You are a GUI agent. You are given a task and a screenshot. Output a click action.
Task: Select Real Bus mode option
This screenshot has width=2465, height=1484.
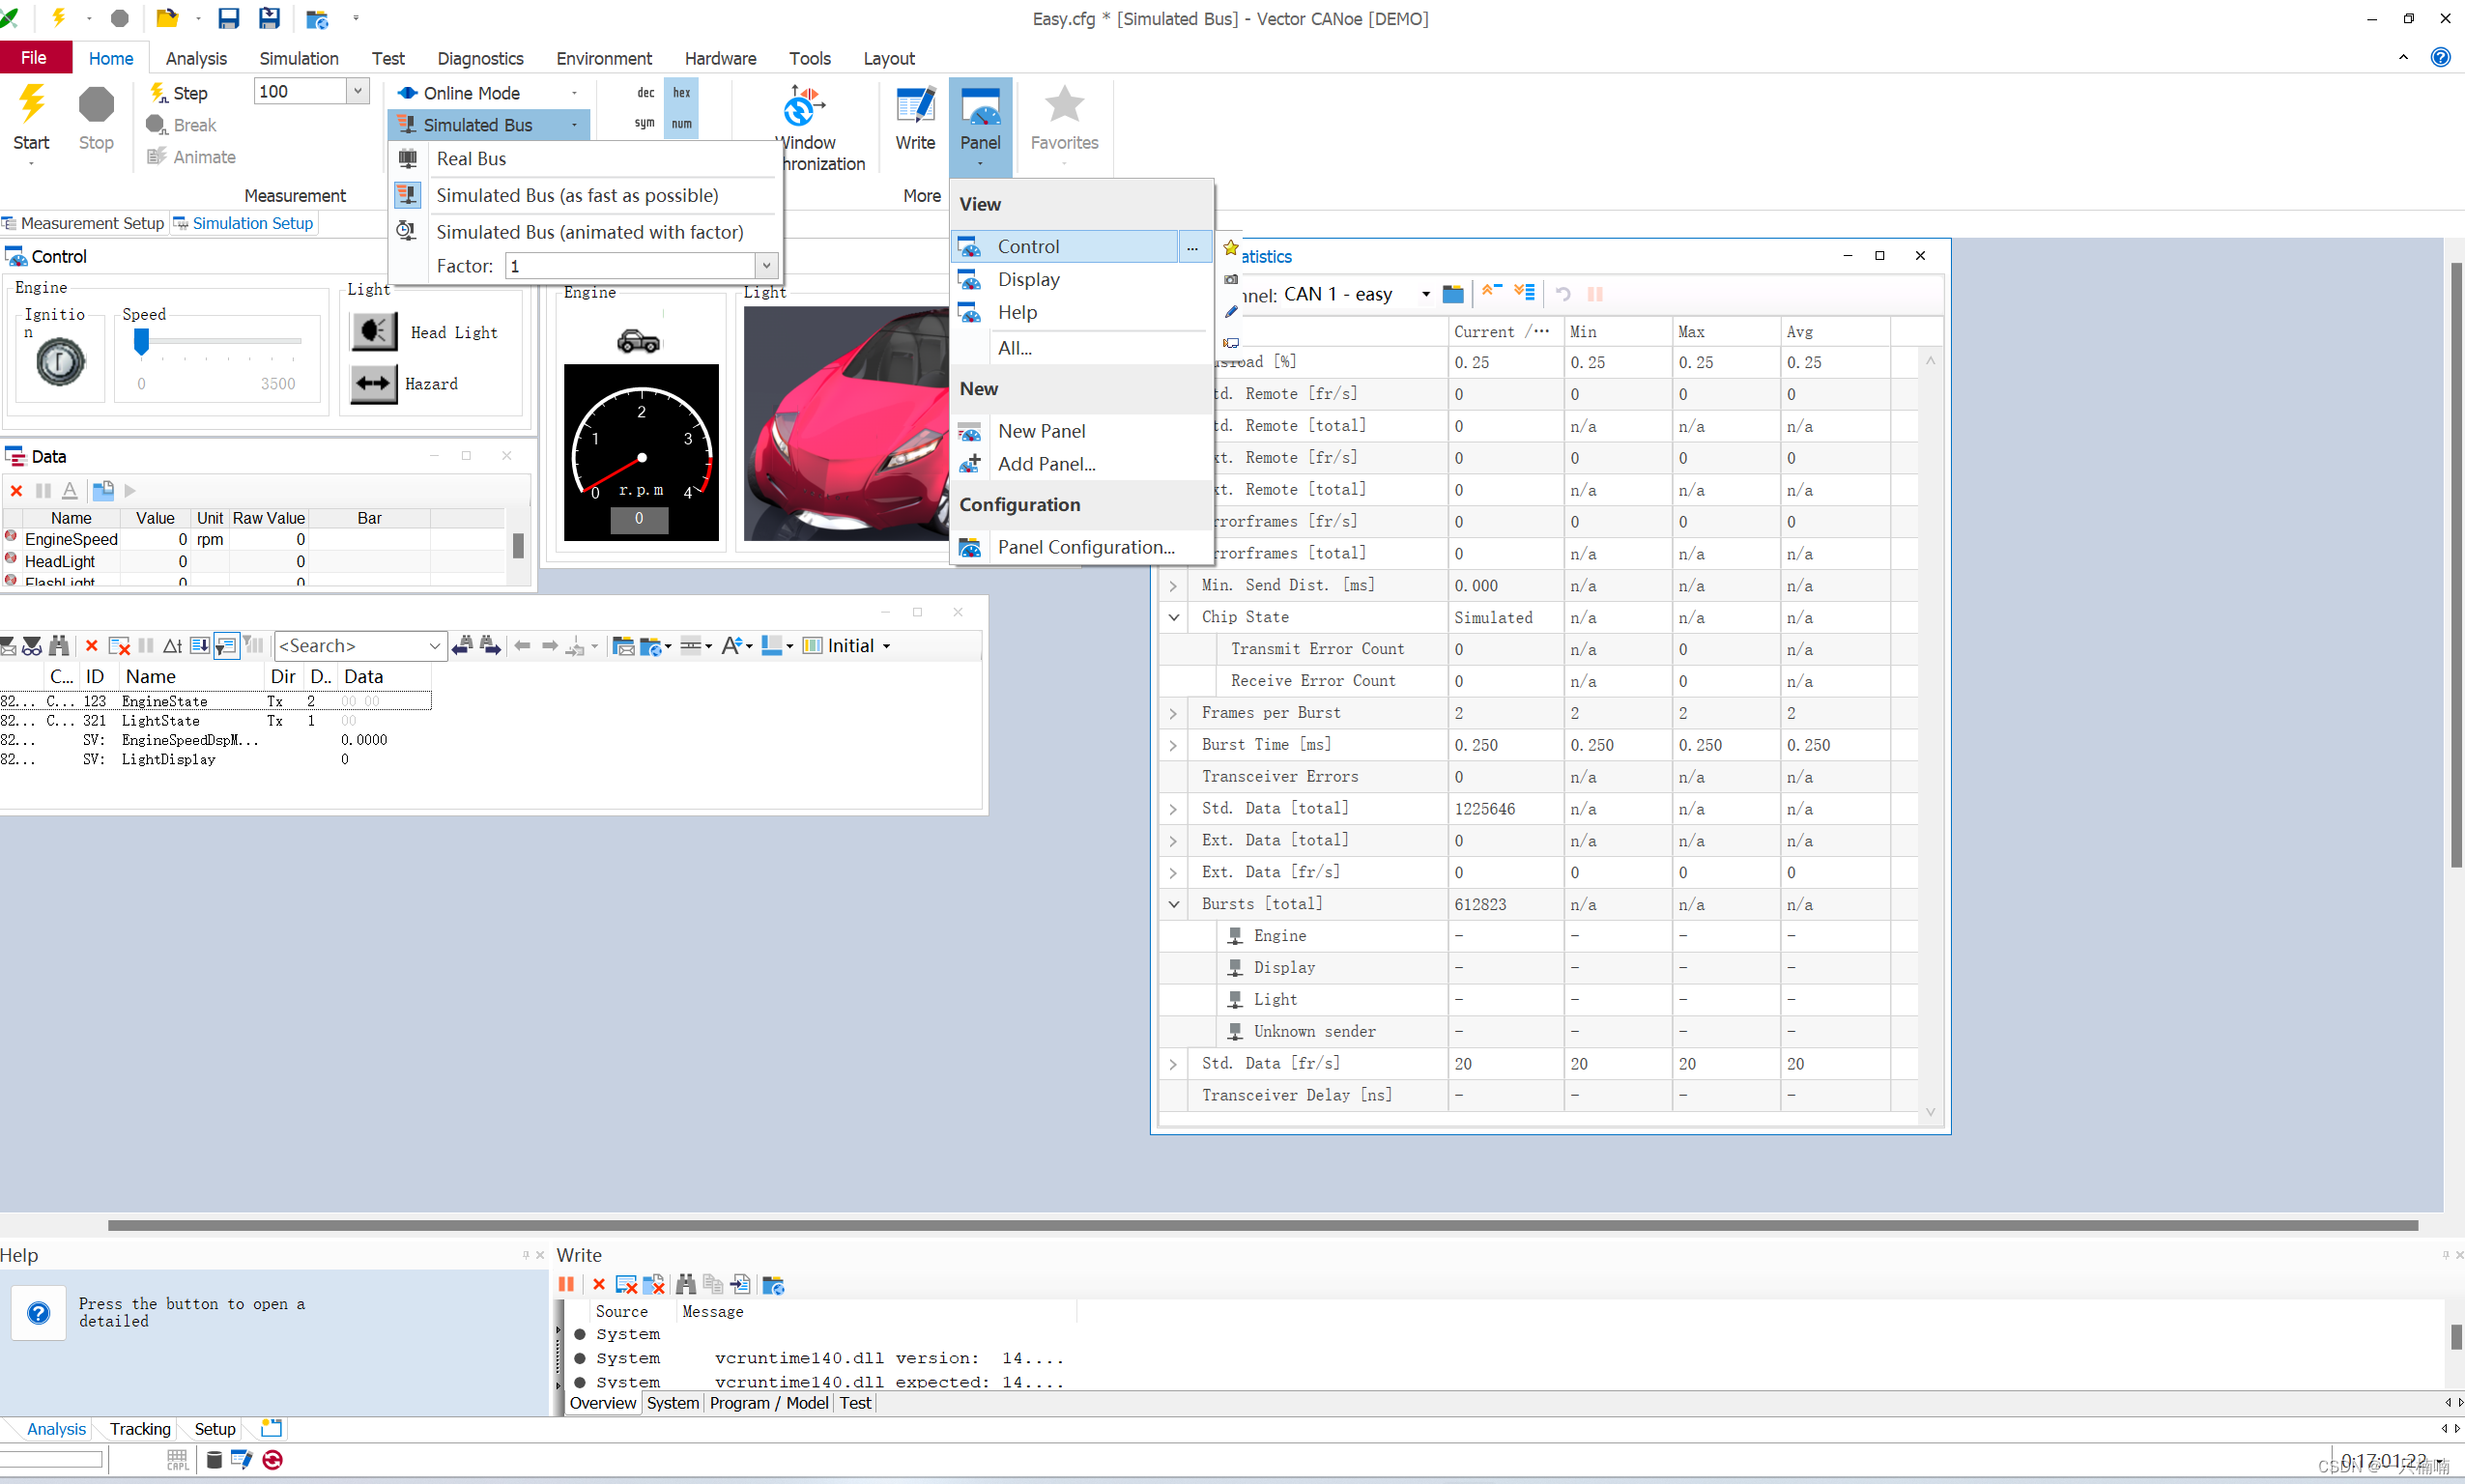coord(584,159)
